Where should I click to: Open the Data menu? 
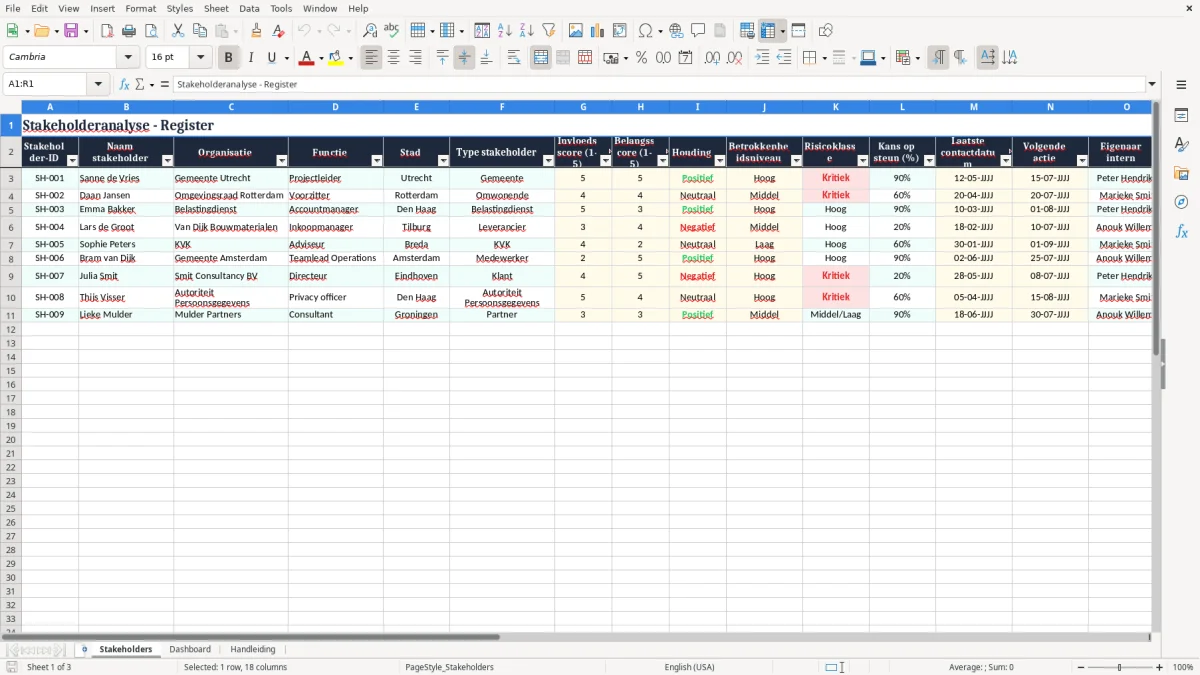tap(249, 8)
